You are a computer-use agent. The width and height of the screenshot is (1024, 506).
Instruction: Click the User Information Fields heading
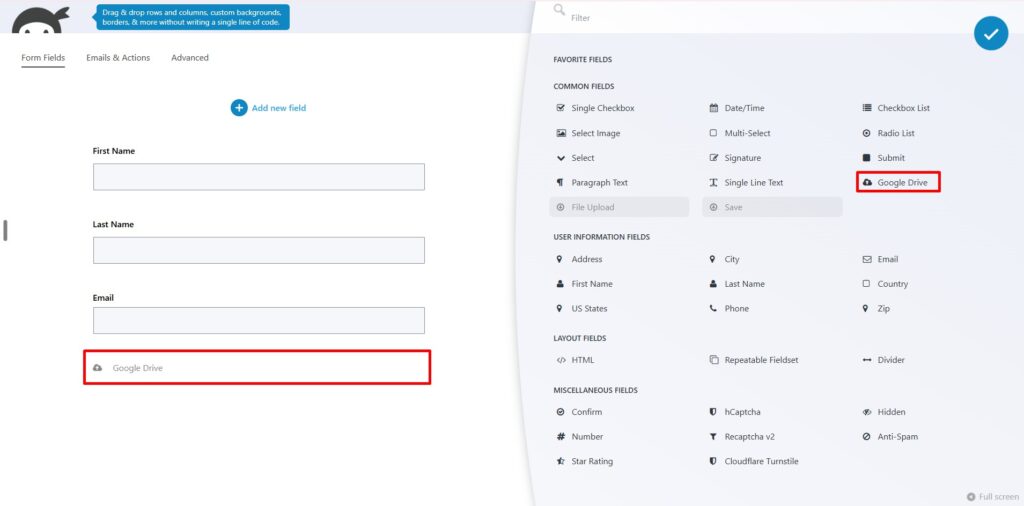(x=601, y=237)
